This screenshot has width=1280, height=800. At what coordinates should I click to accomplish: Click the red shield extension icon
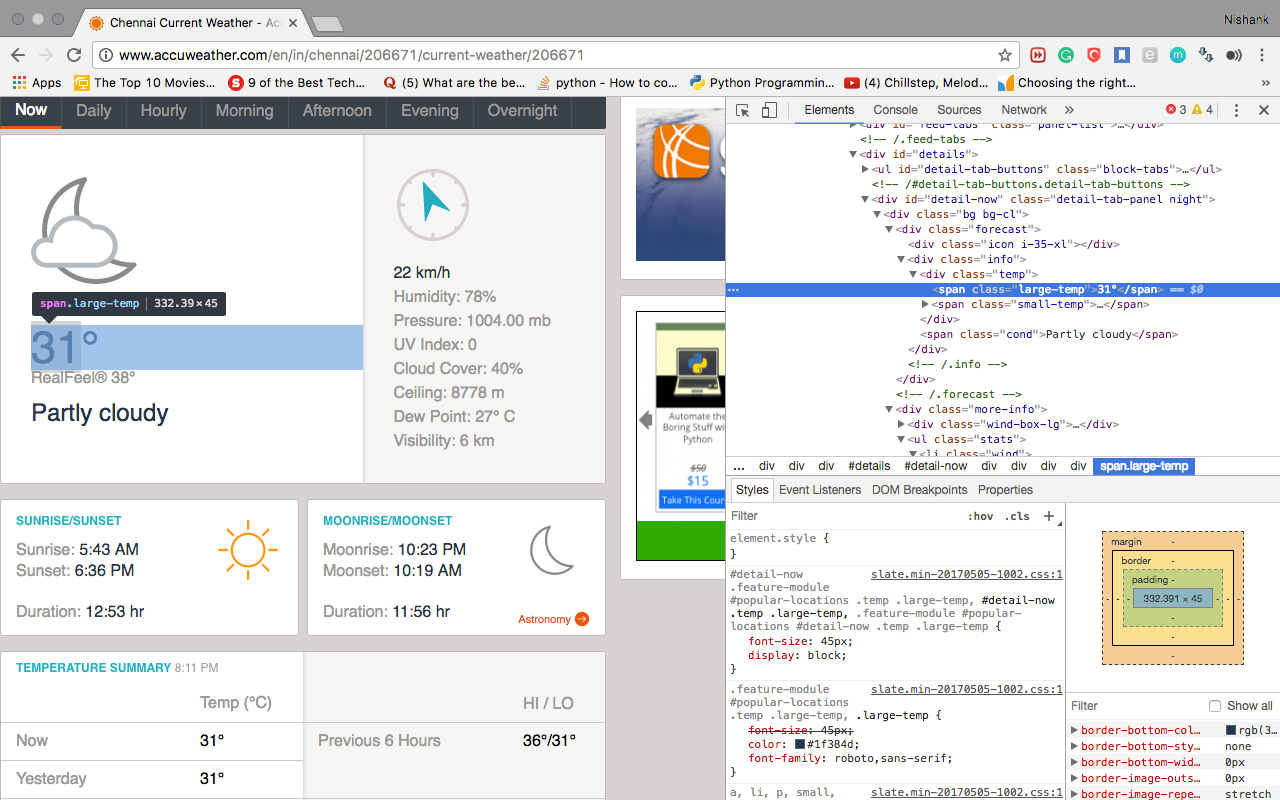(x=1094, y=55)
